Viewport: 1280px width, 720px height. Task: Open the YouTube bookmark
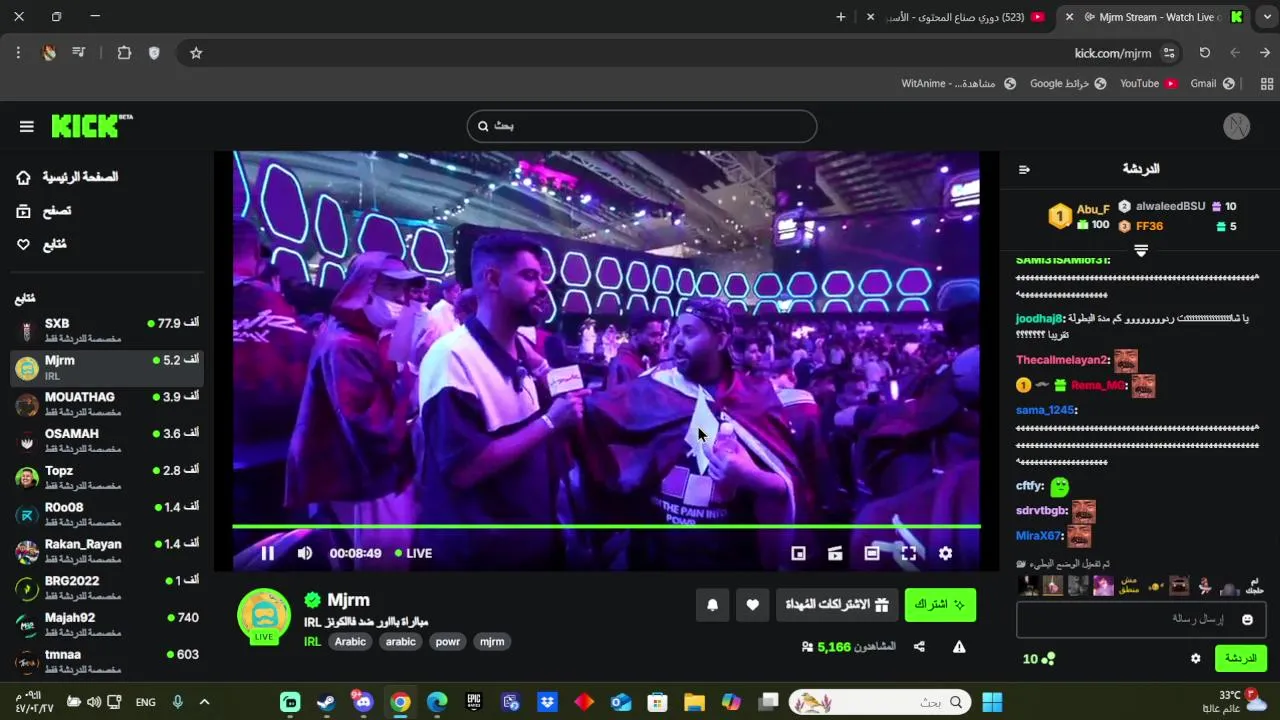coord(1148,84)
